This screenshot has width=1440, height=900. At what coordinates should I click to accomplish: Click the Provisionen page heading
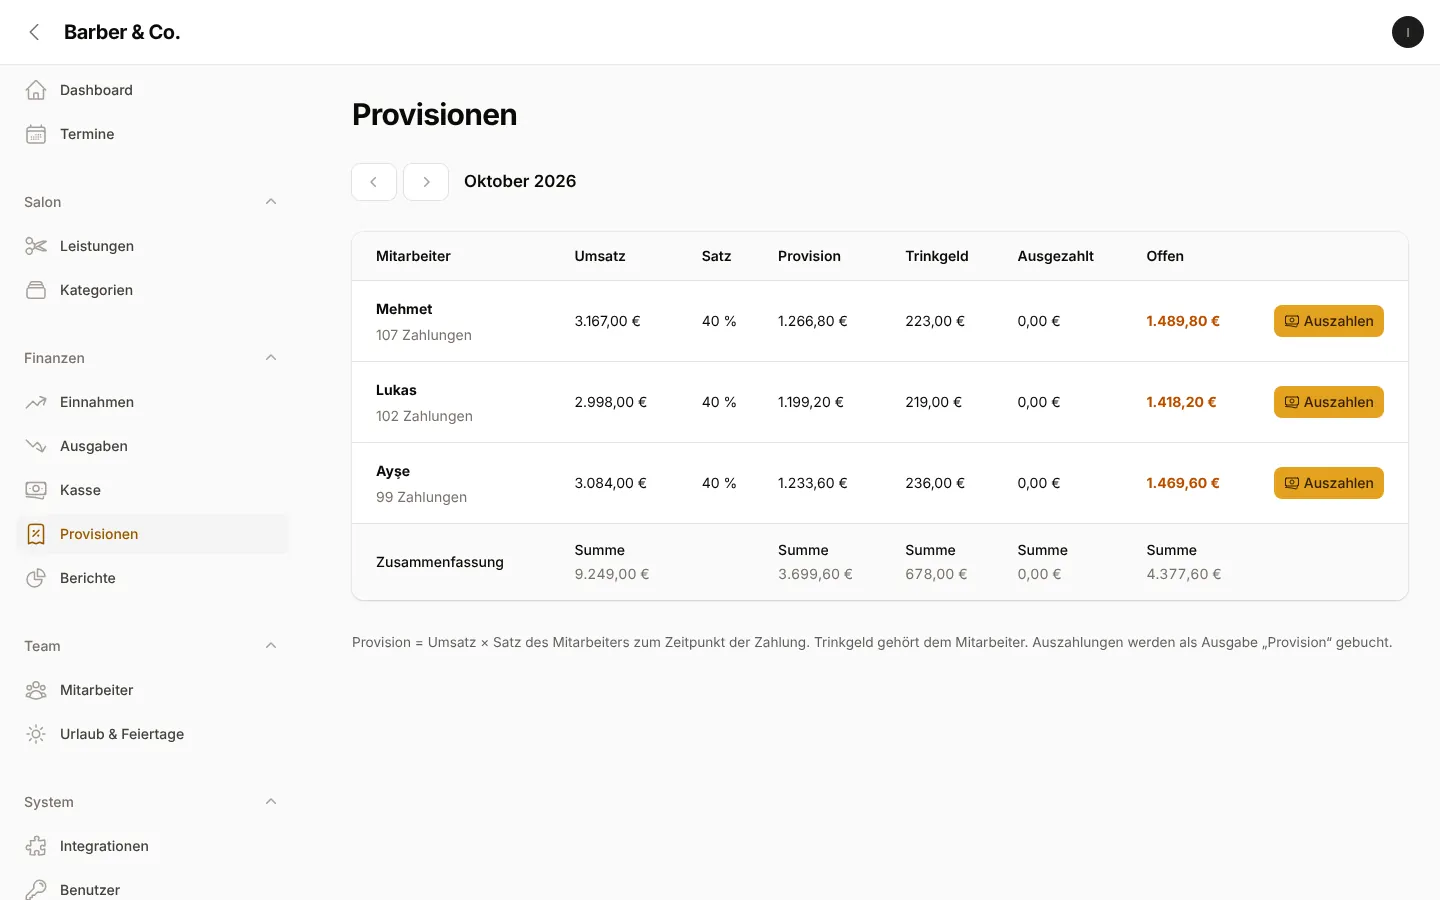coord(435,115)
